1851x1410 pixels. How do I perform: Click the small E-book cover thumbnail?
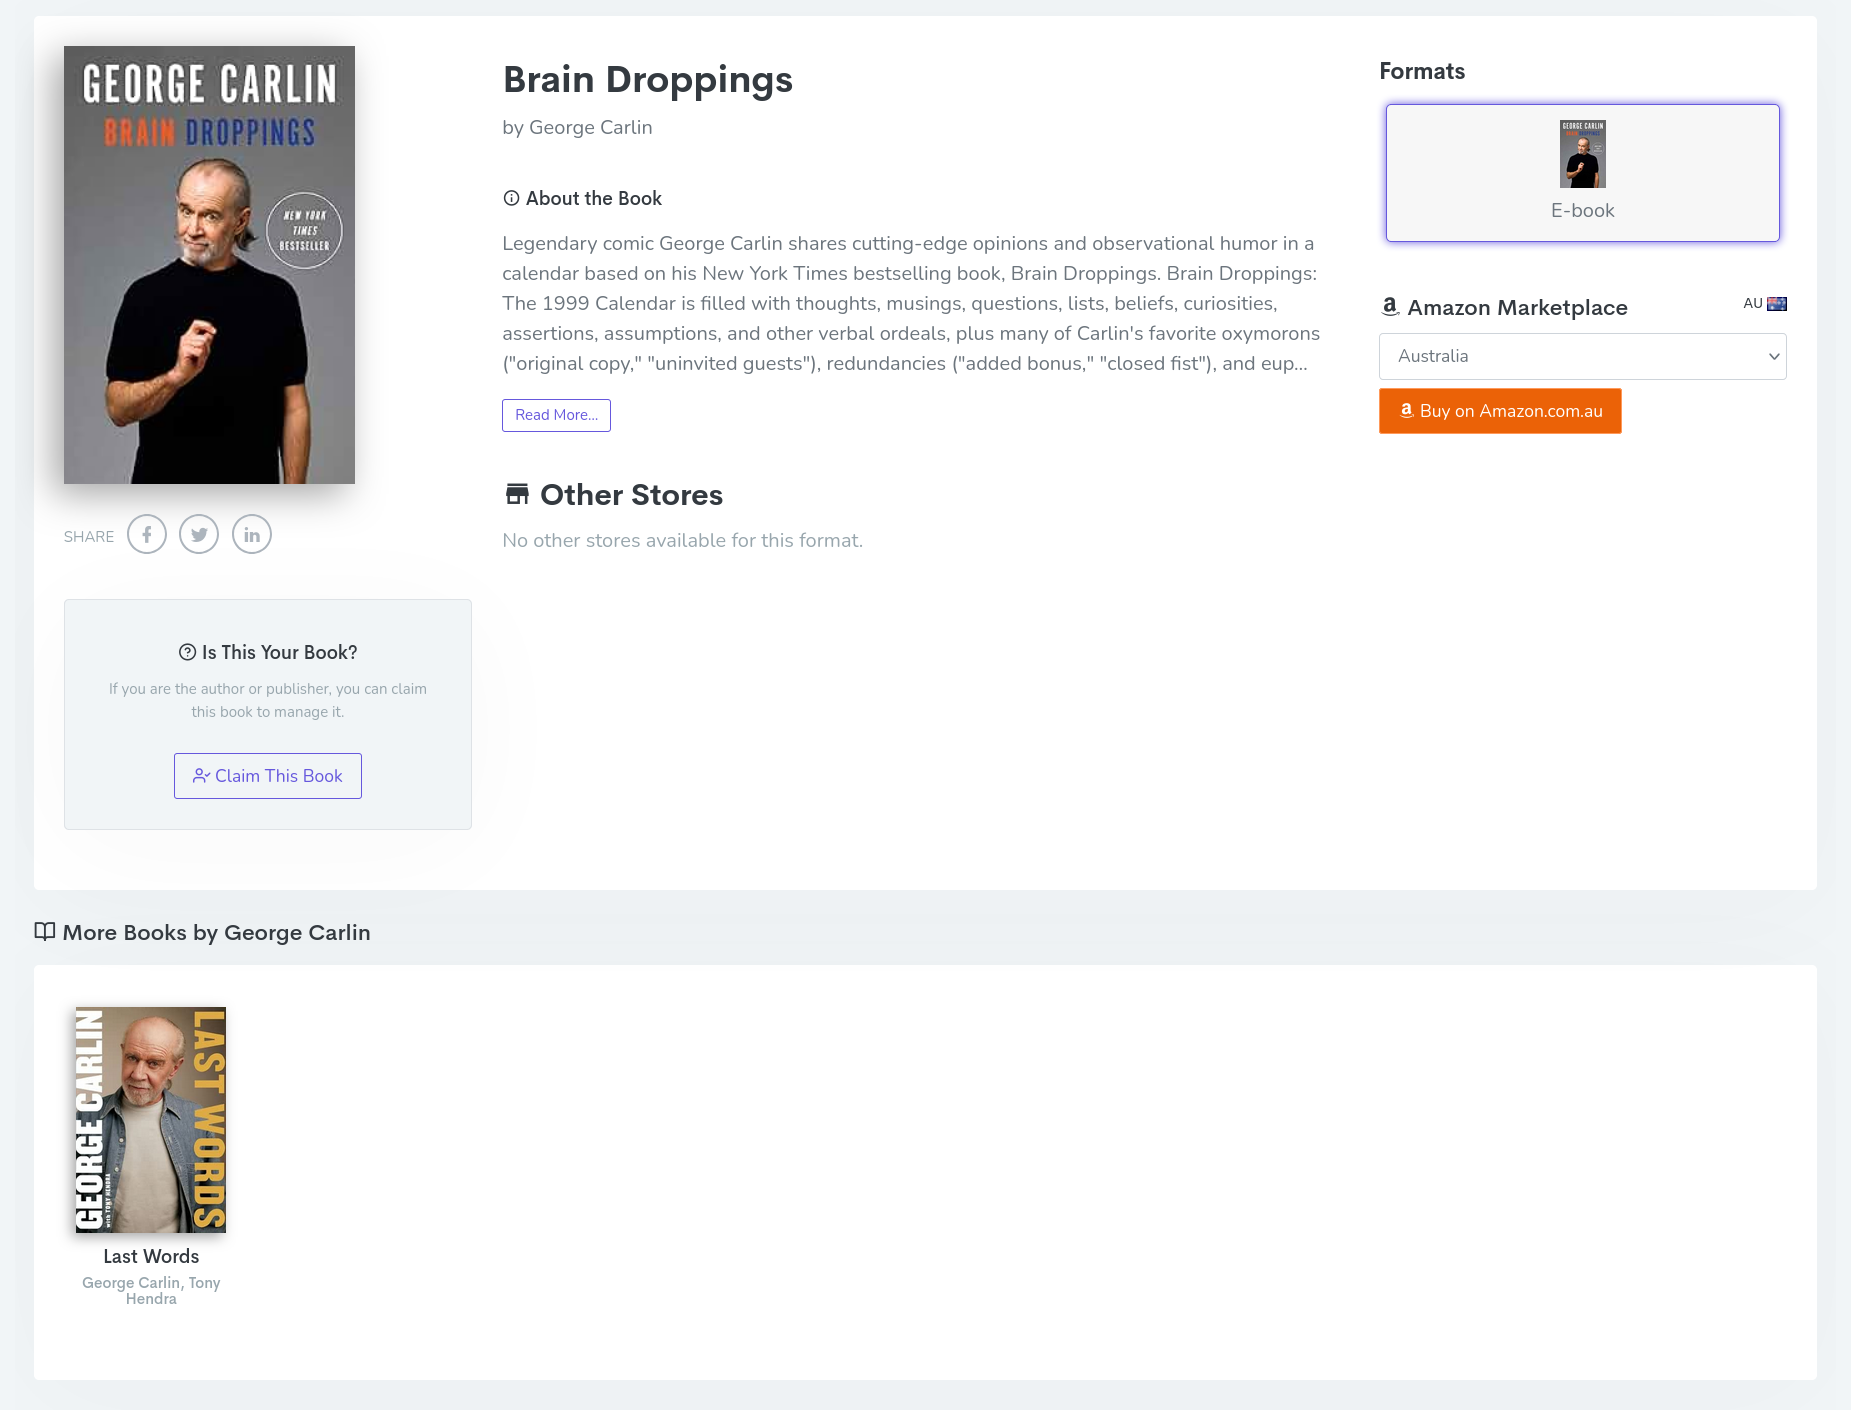pos(1583,154)
